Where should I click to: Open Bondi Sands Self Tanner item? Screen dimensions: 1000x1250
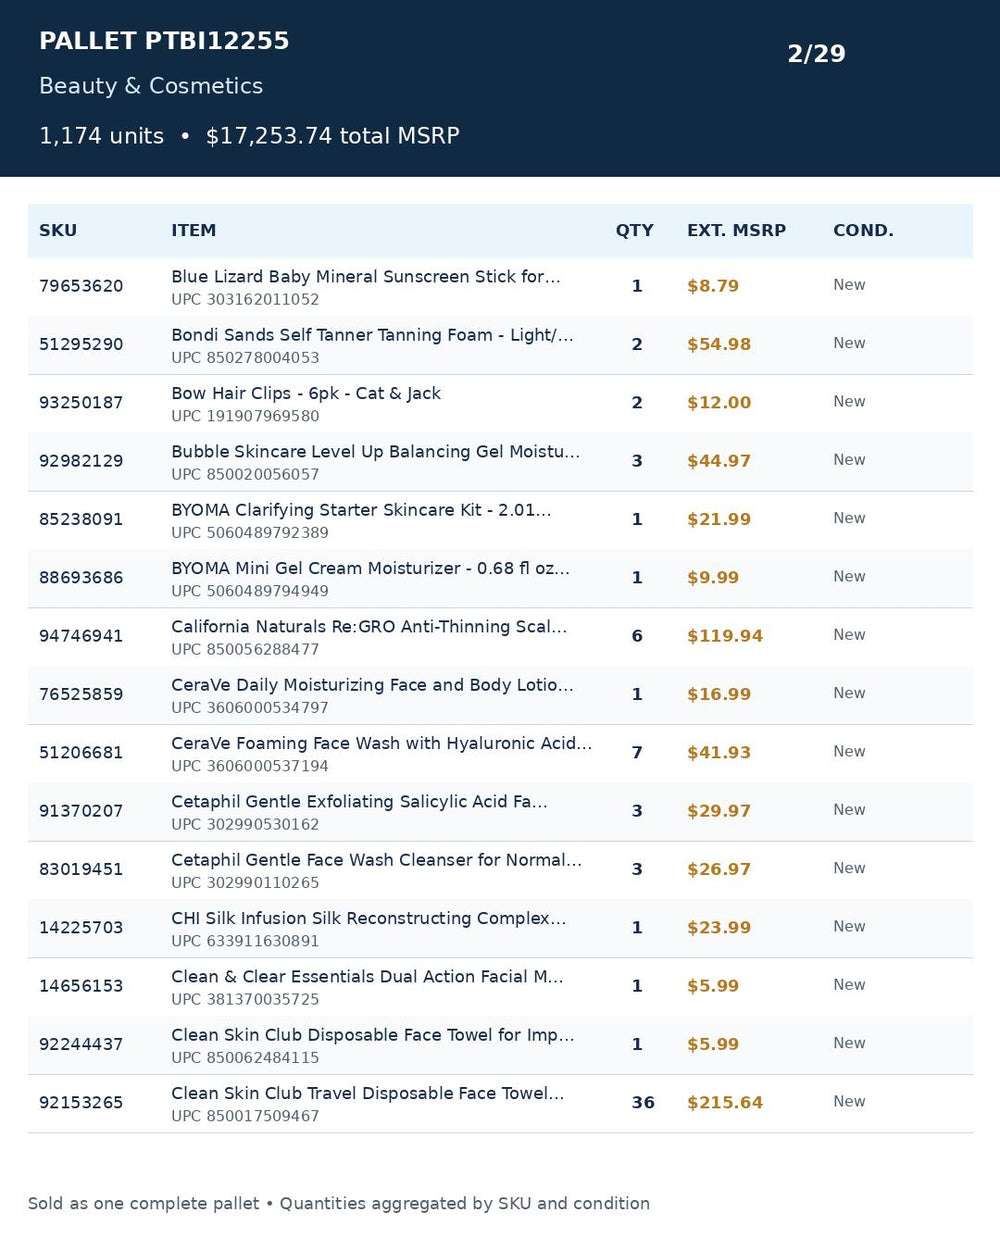[x=372, y=335]
